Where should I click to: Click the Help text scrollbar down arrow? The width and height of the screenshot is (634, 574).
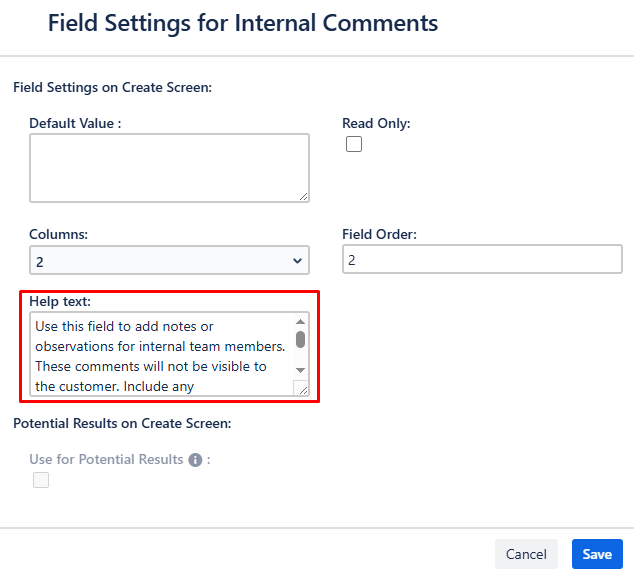[x=300, y=370]
